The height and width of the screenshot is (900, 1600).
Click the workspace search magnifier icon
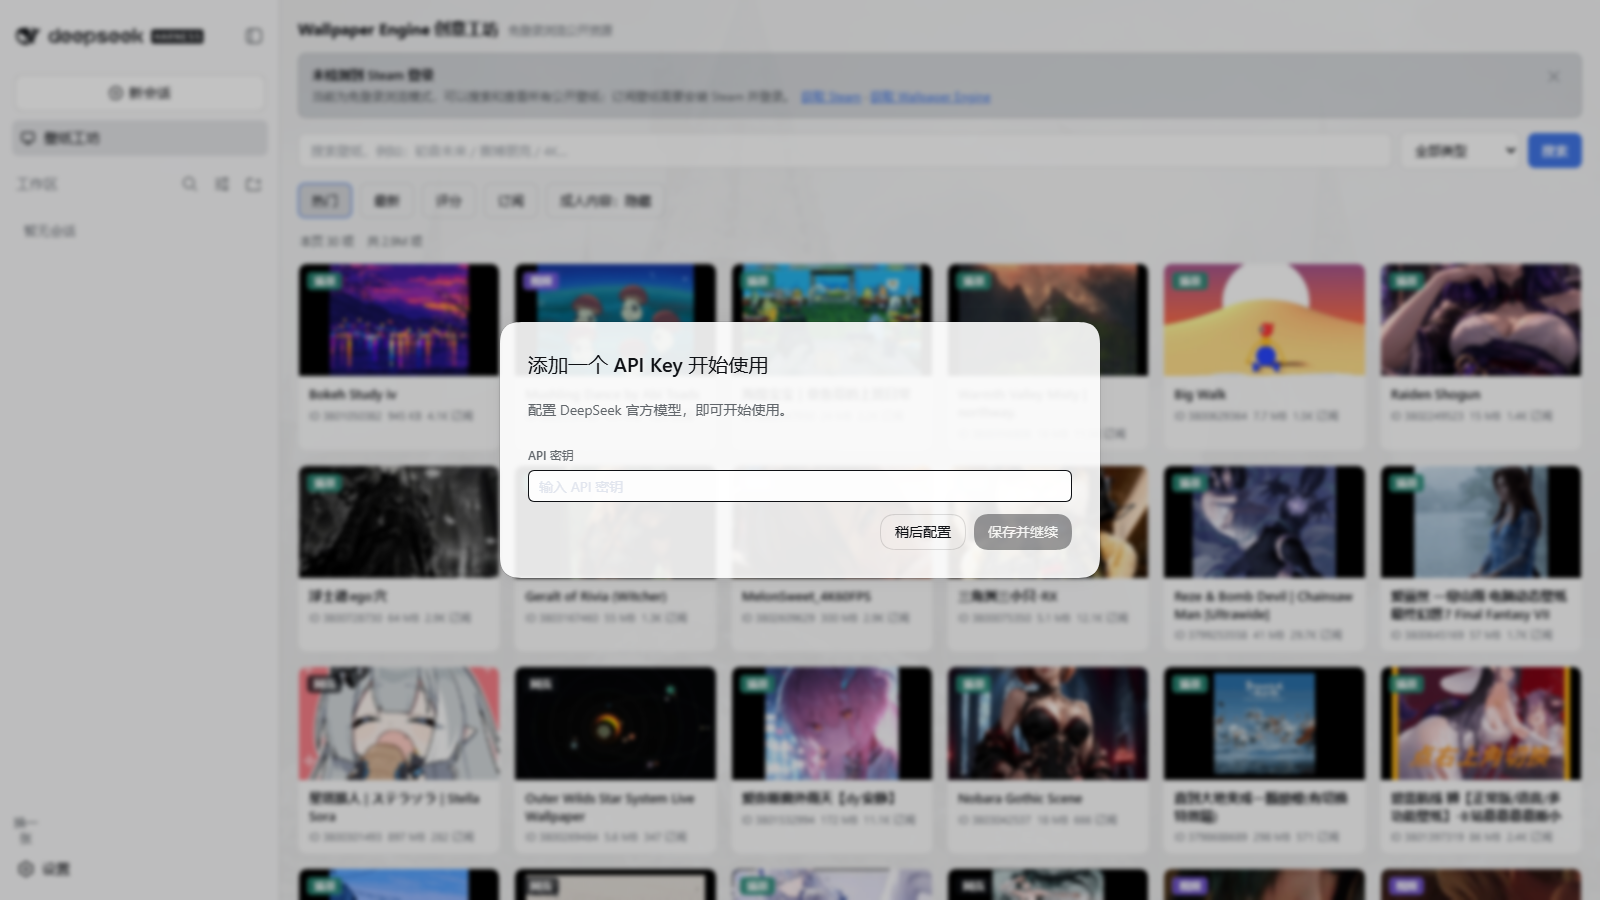[x=189, y=184]
